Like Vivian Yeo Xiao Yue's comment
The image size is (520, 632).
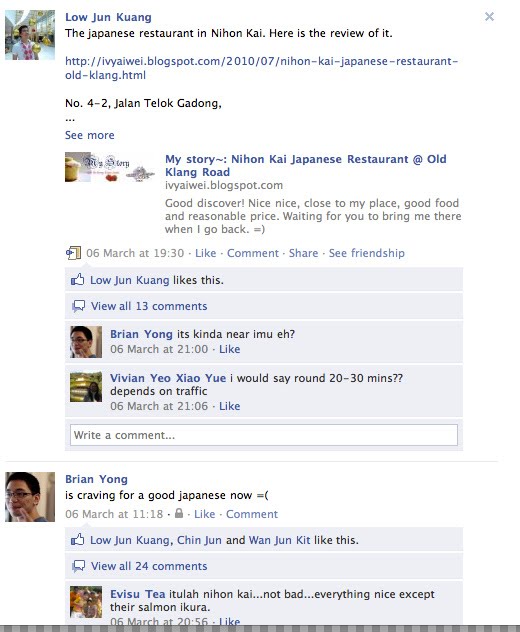pos(229,406)
